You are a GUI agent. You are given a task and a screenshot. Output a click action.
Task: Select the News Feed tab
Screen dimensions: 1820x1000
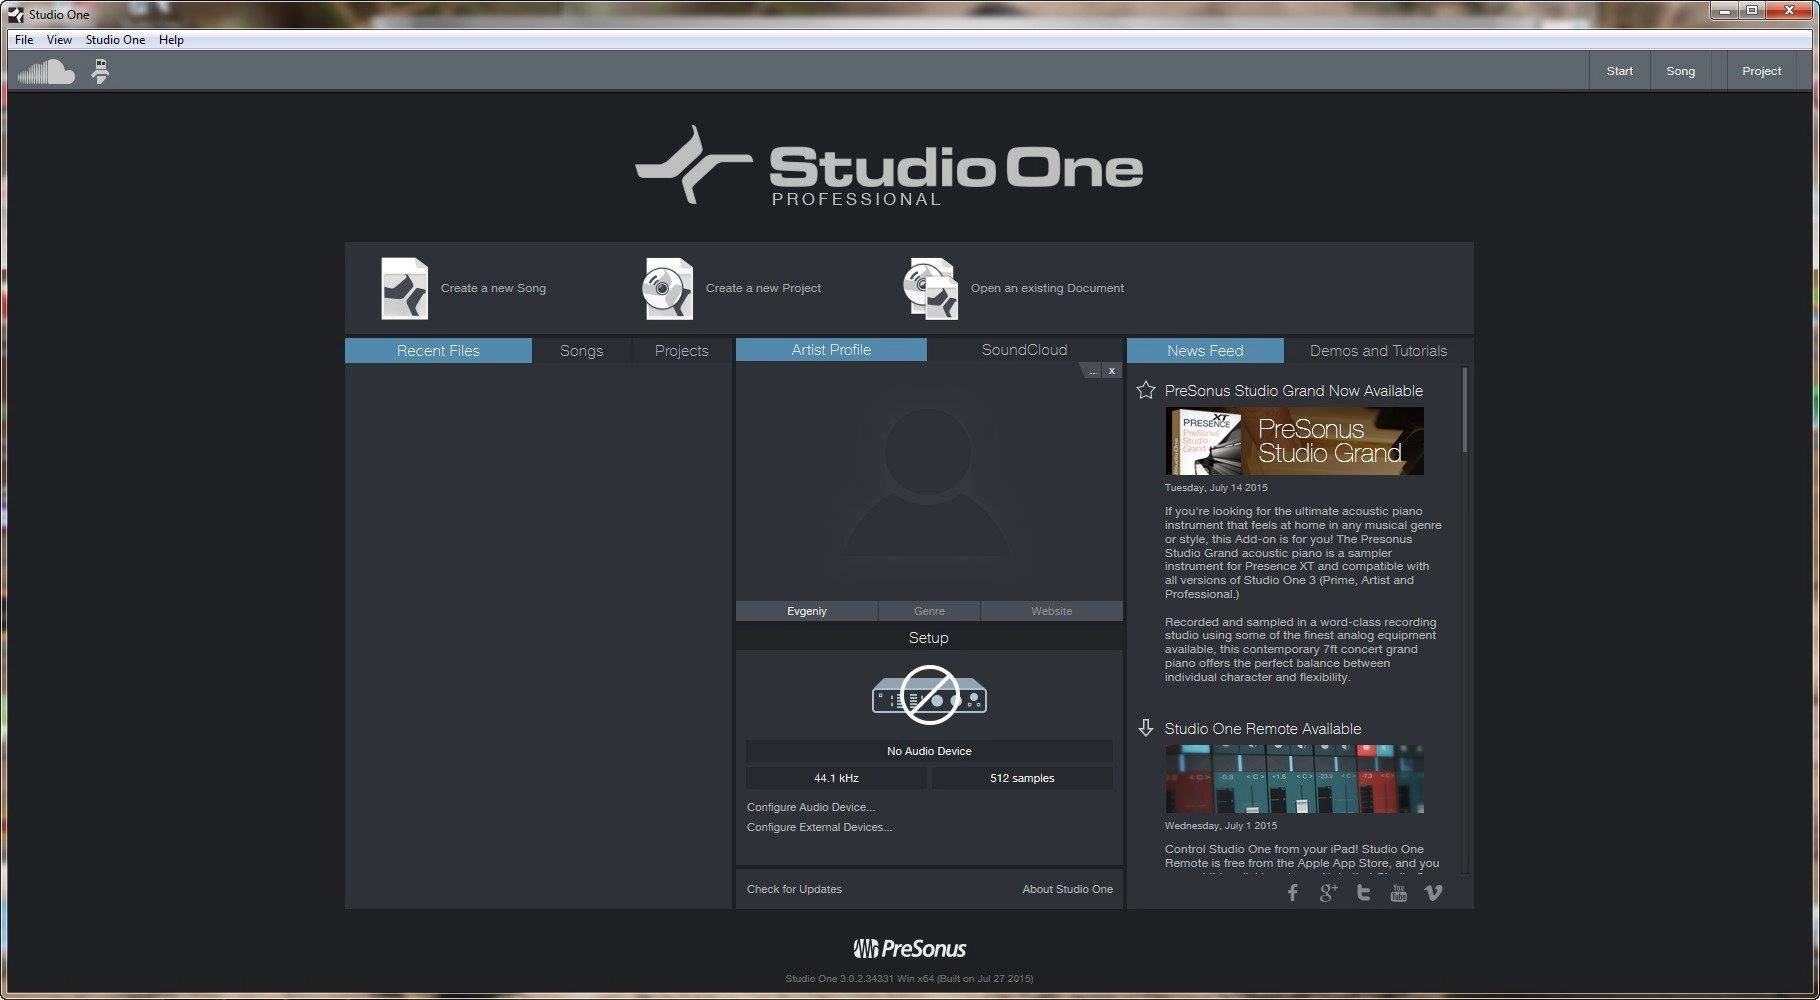click(x=1205, y=351)
